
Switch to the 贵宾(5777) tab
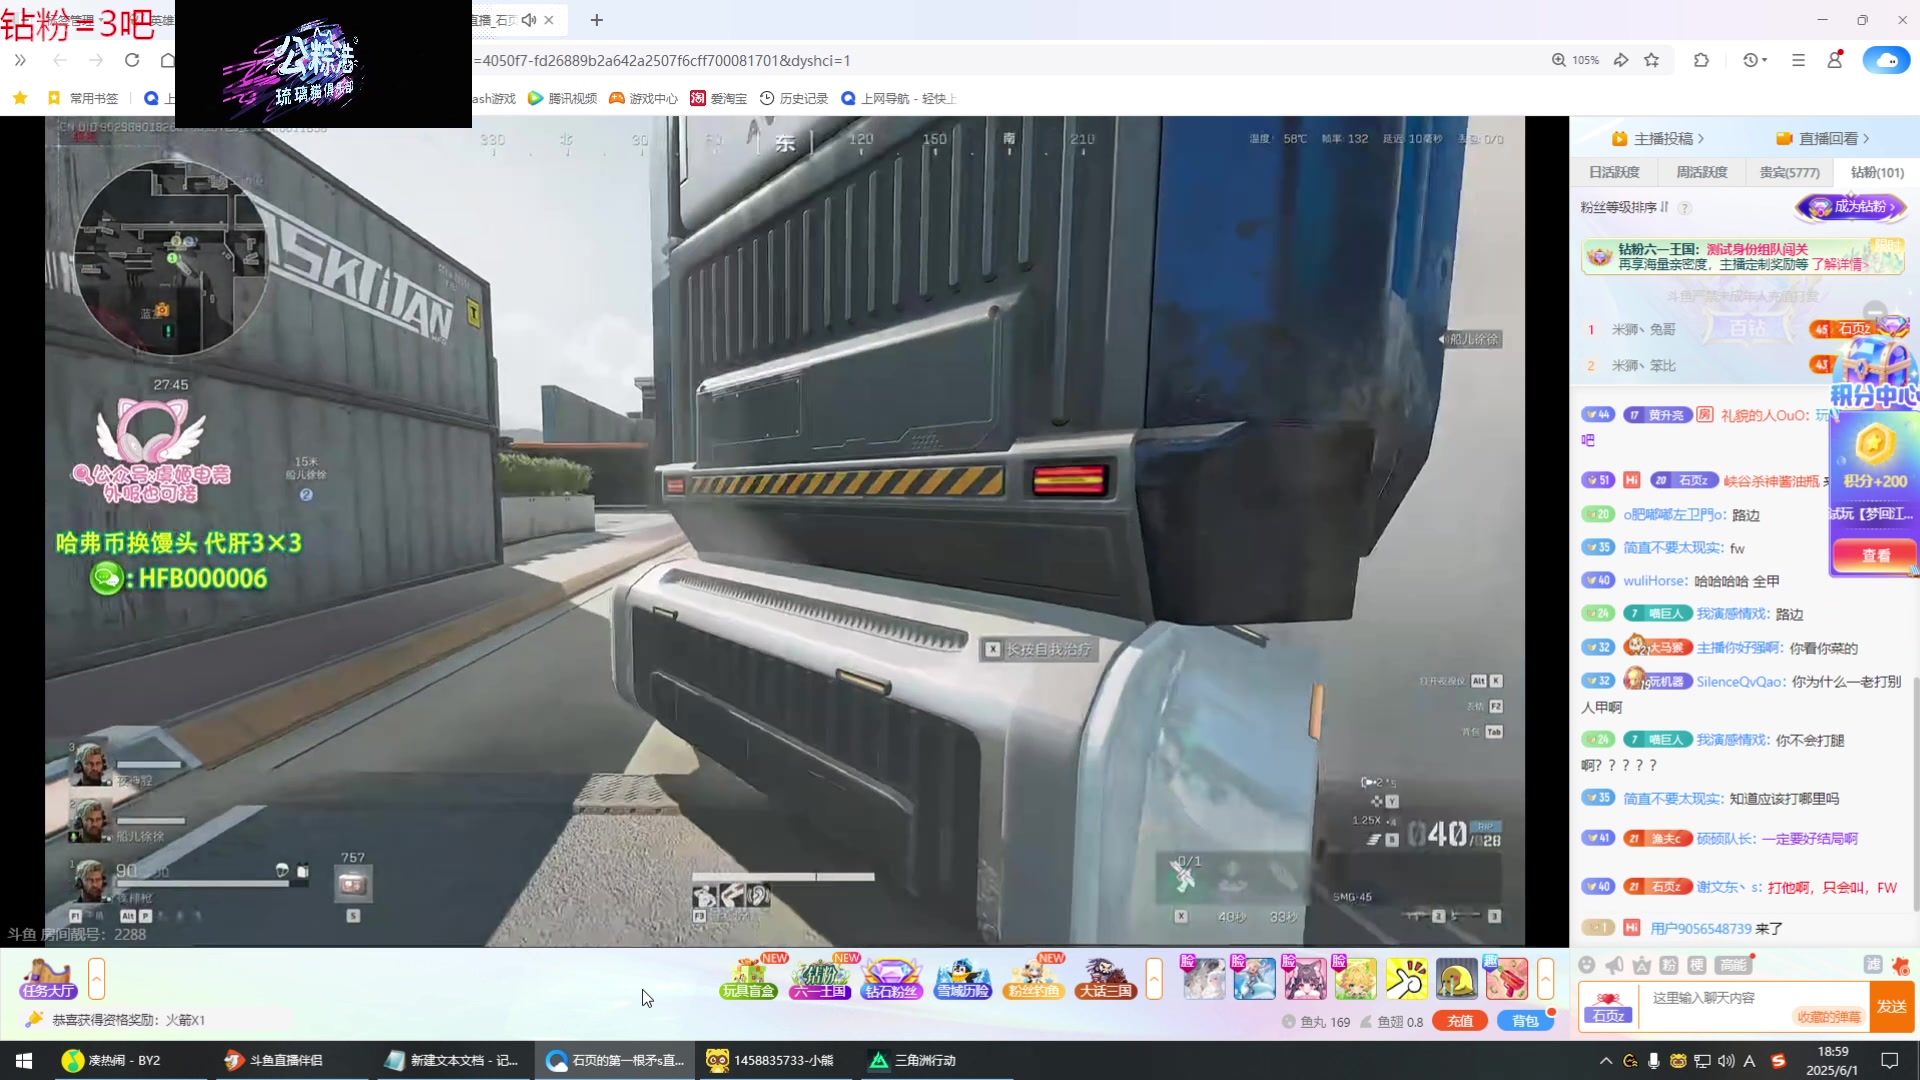point(1789,172)
